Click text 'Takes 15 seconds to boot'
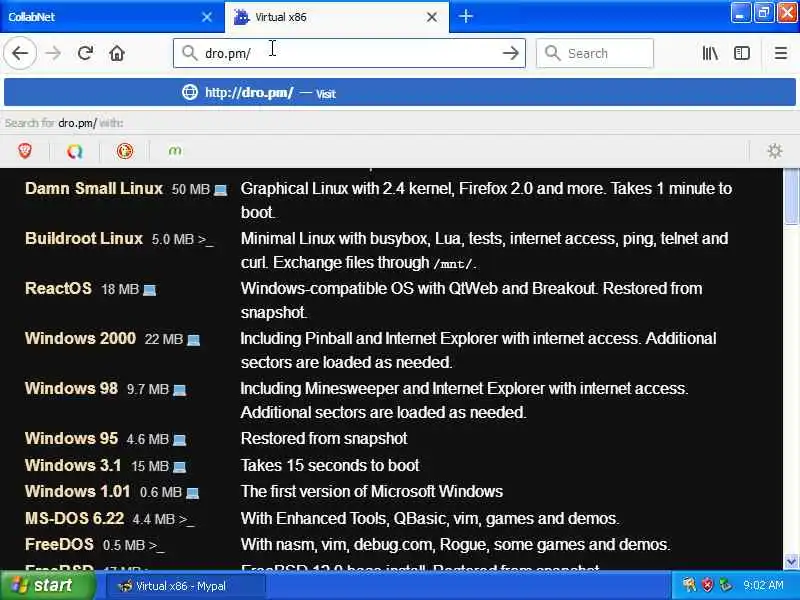The height and width of the screenshot is (600, 800). [330, 466]
